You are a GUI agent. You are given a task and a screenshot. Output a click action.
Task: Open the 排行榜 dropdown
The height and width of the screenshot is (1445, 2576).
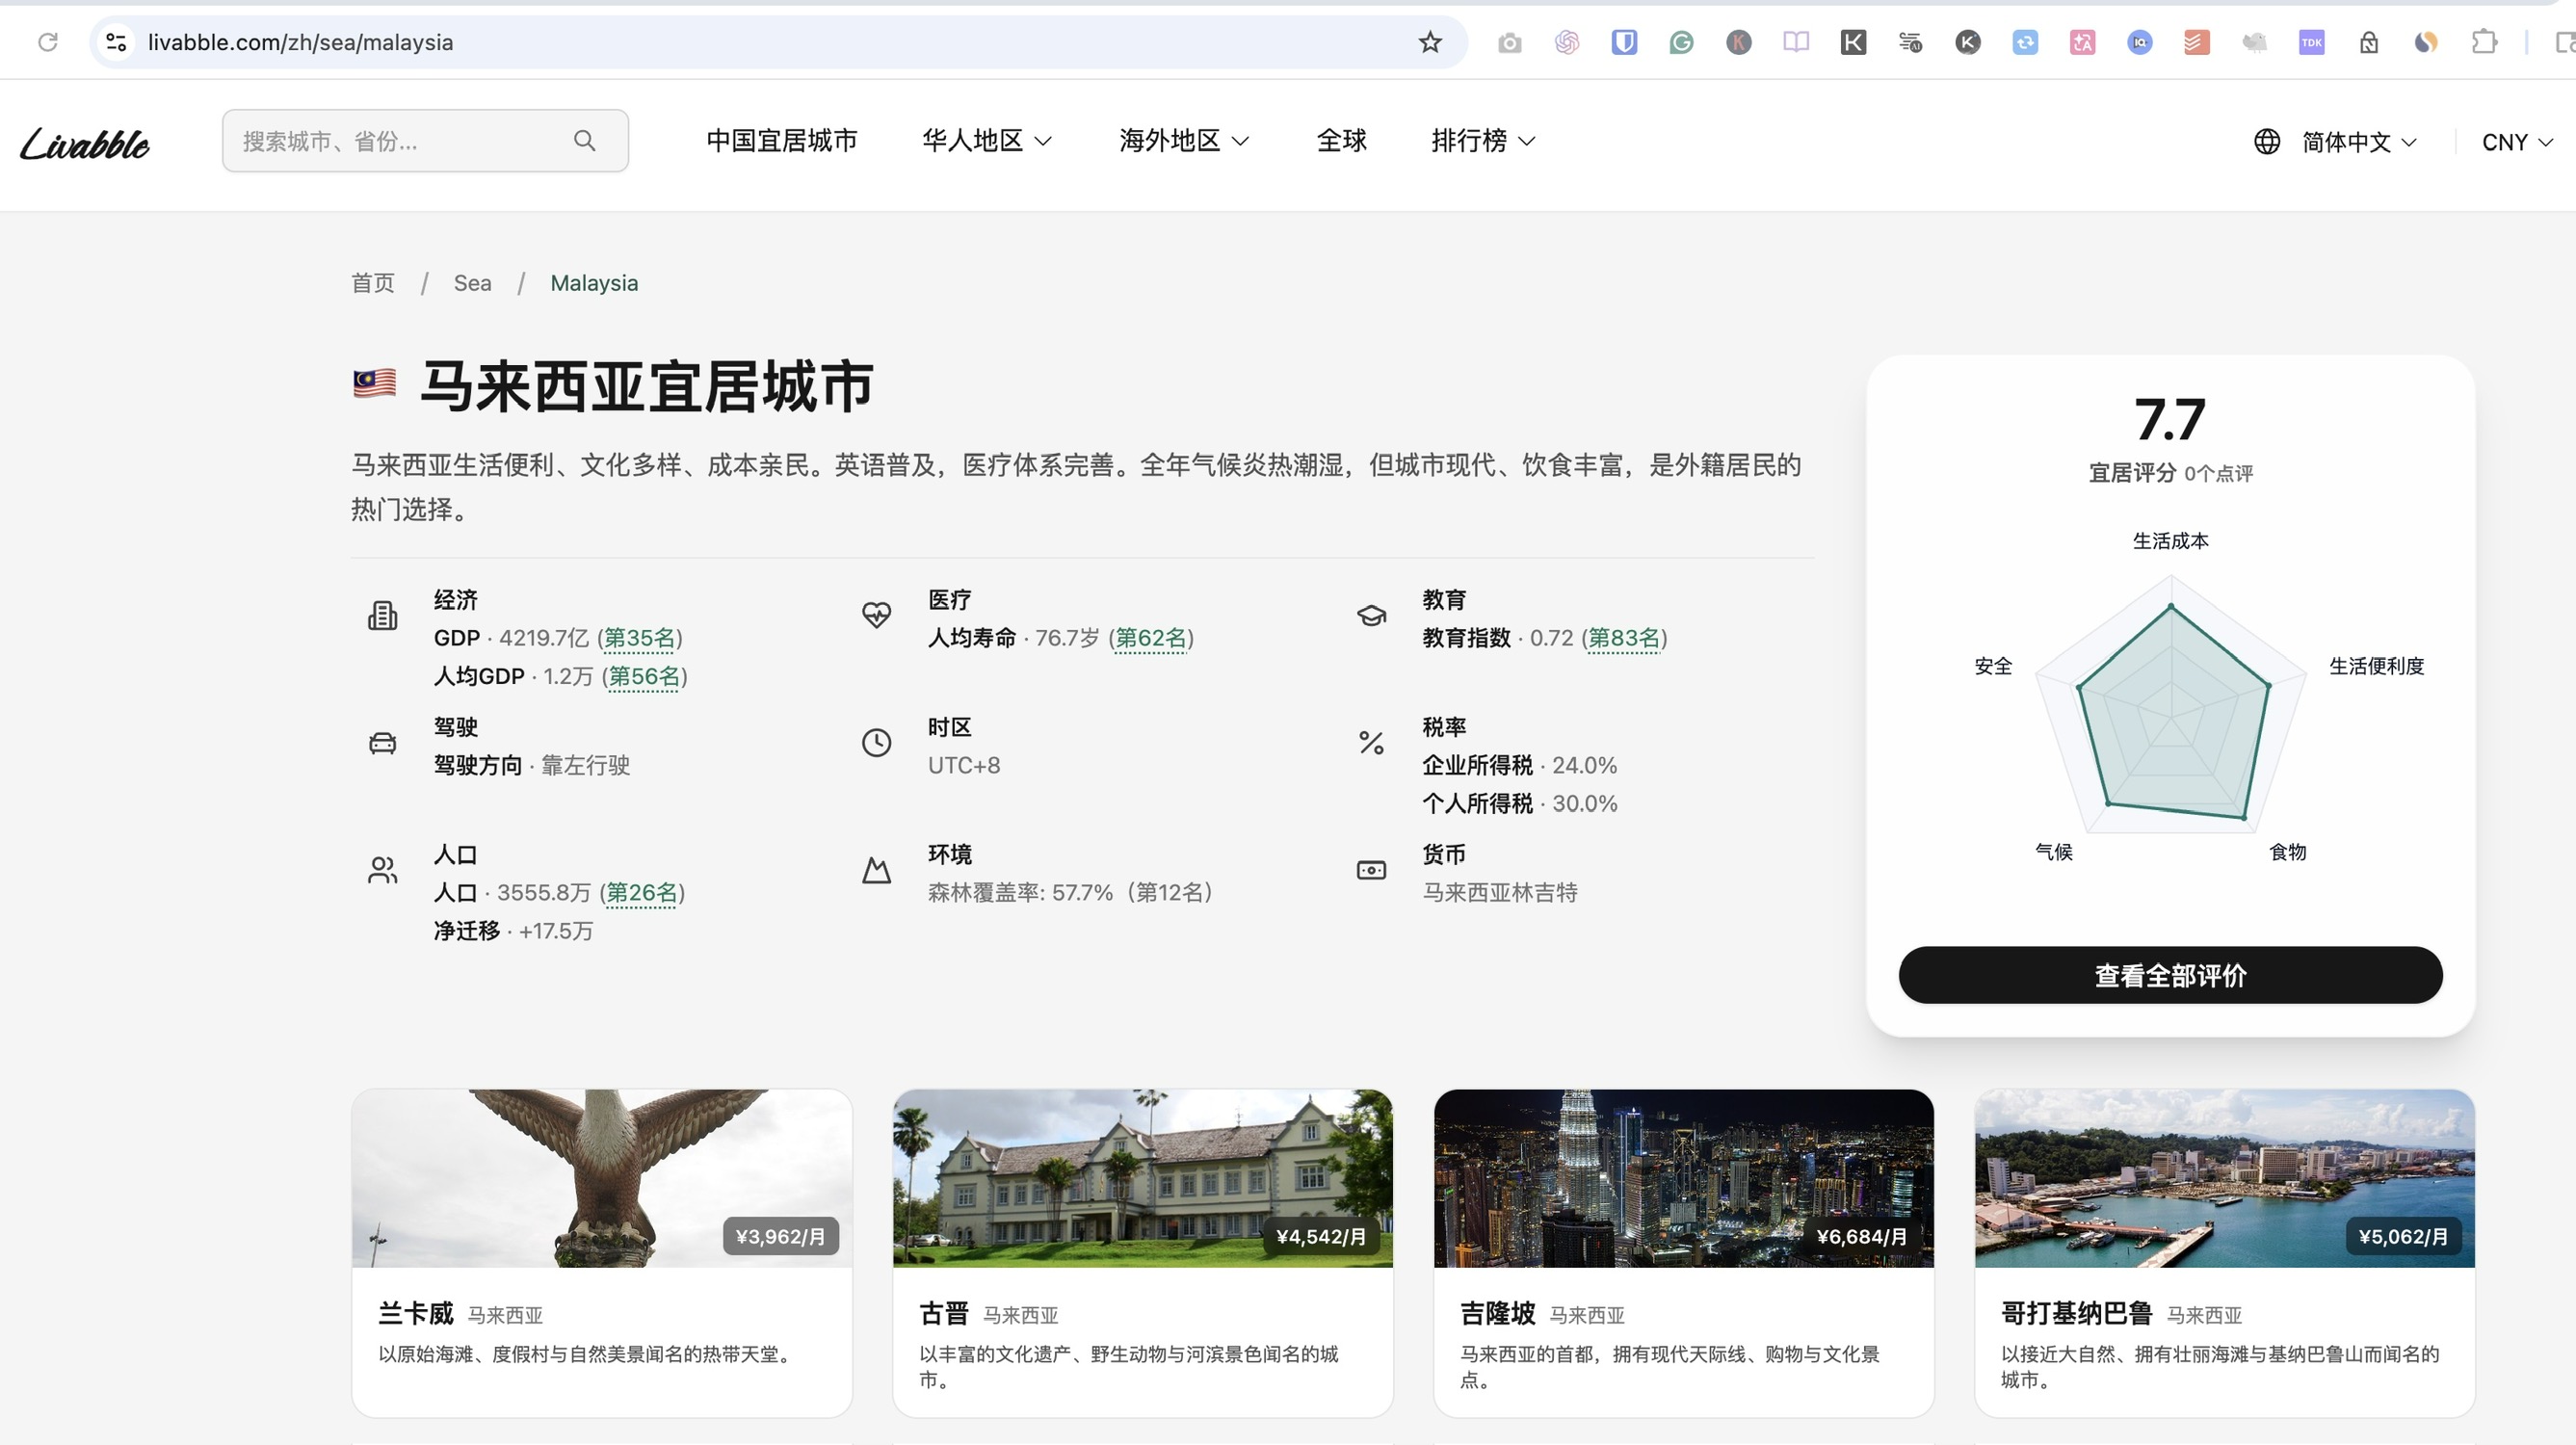(1482, 141)
